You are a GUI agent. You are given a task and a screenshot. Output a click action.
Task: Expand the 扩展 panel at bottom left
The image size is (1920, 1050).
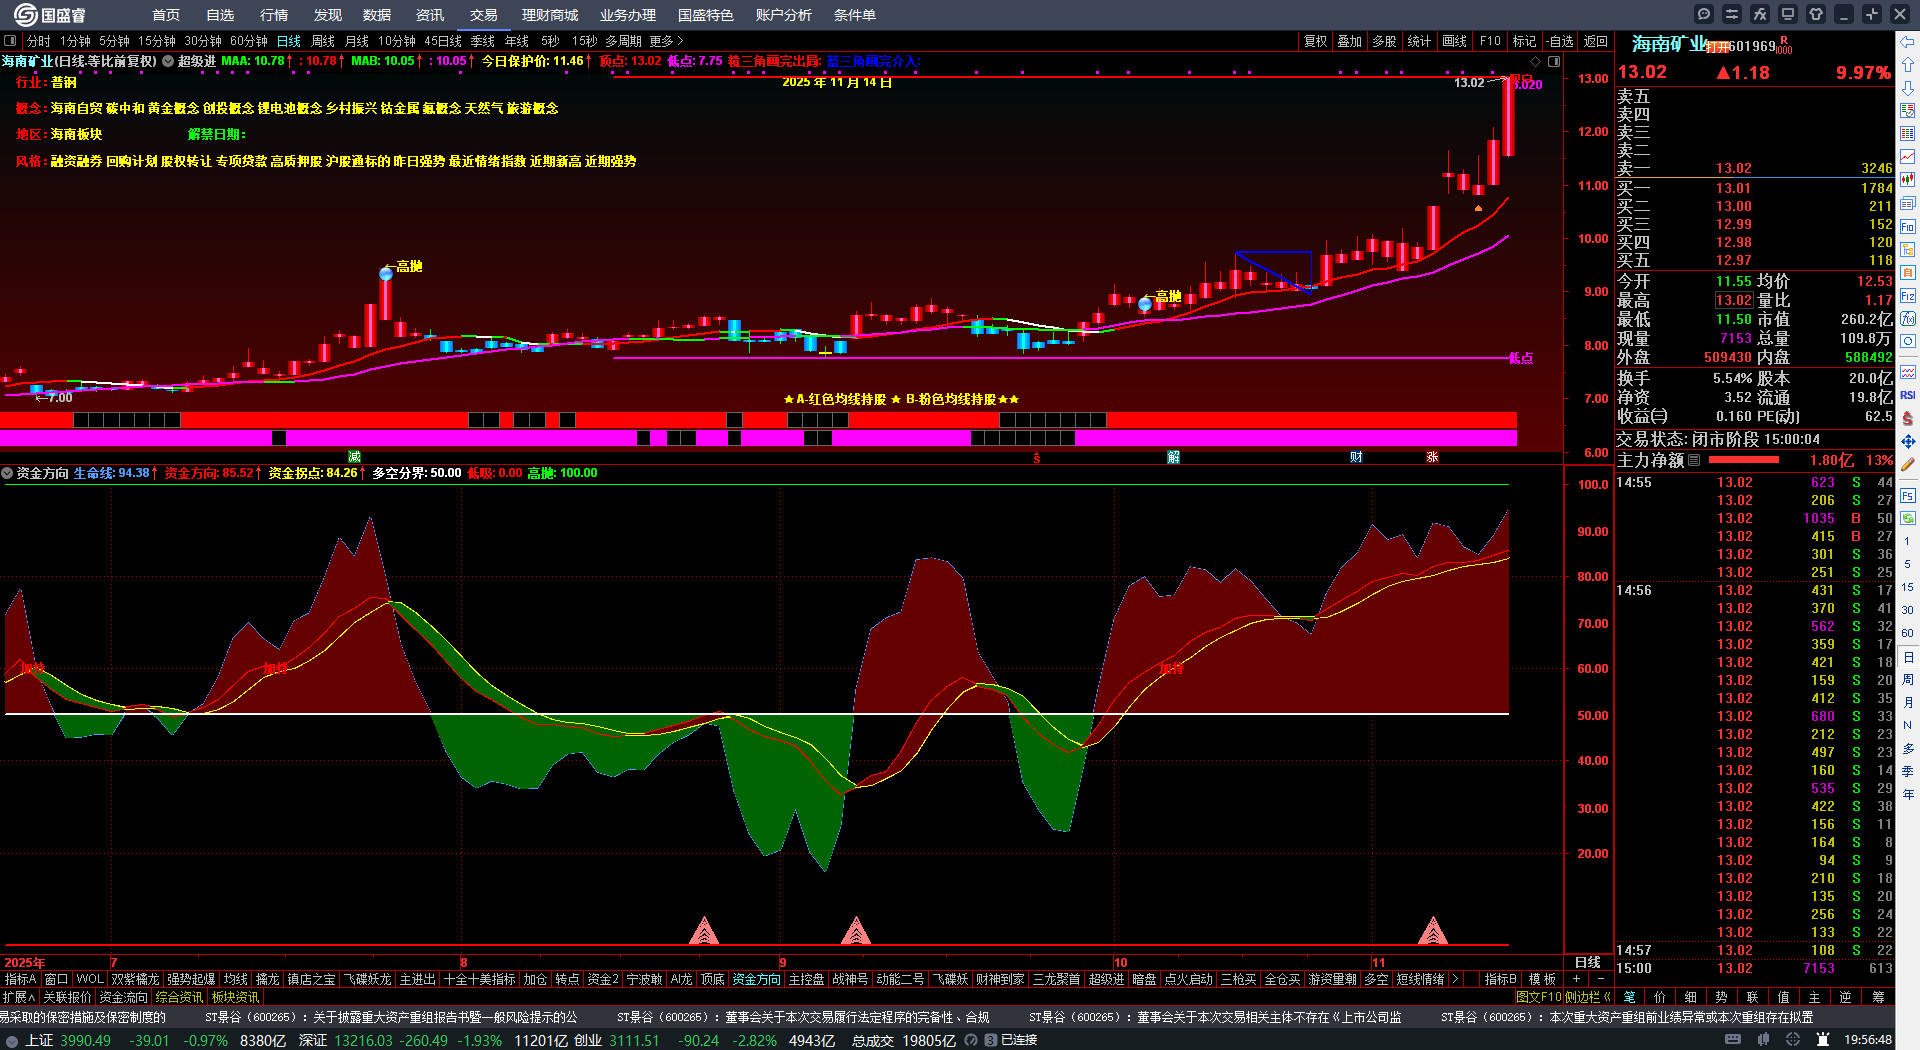point(19,997)
